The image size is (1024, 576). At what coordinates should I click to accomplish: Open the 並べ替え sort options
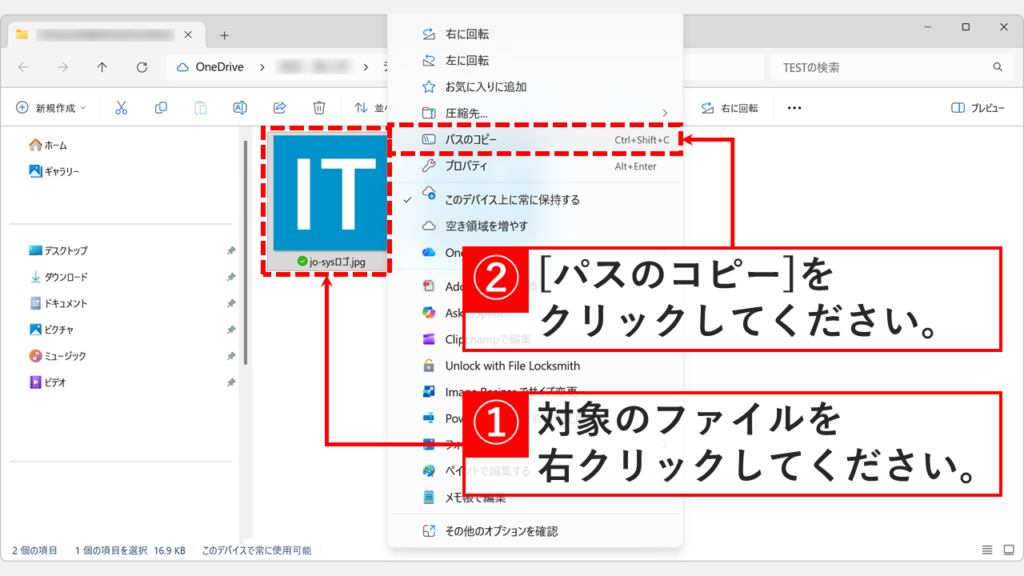click(368, 107)
